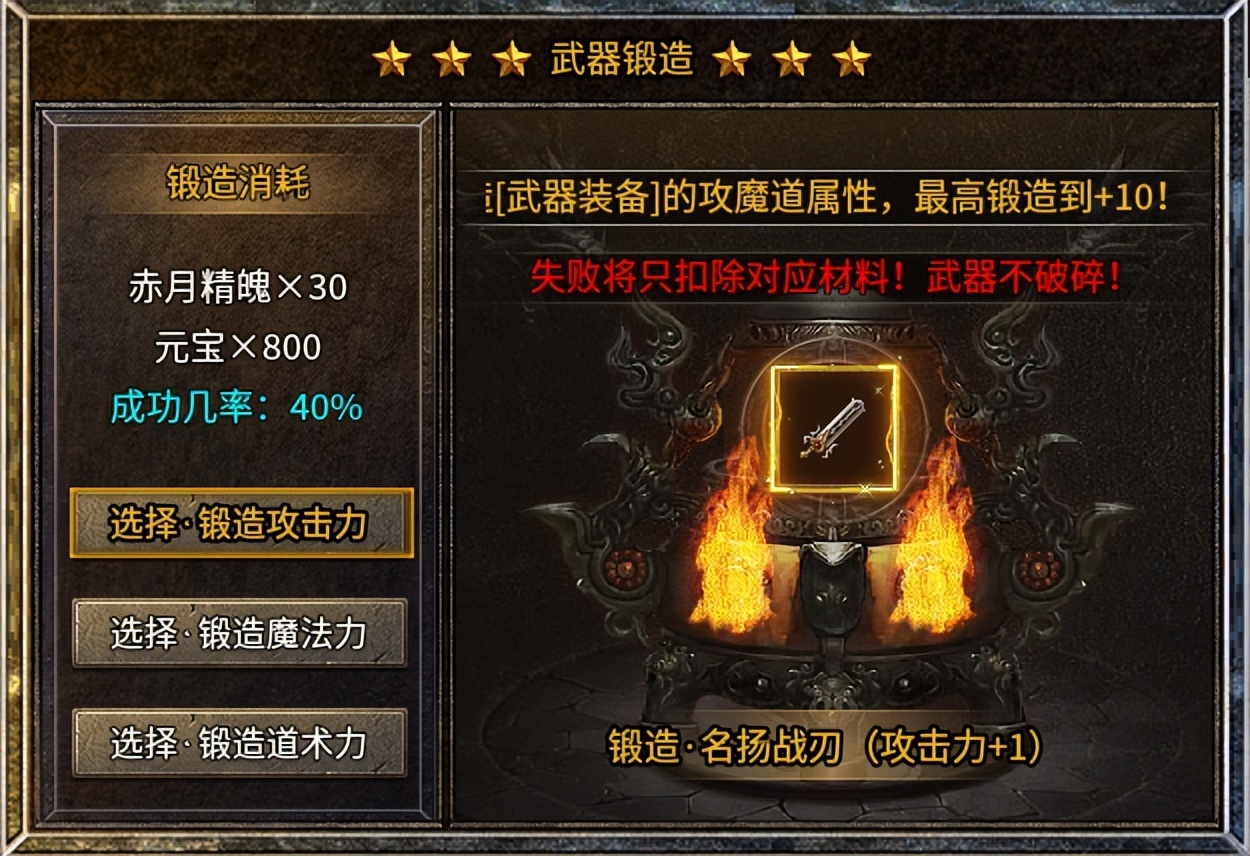Screen dimensions: 1250x856
Task: Click the 元宝×800 cost line
Action: pos(238,347)
